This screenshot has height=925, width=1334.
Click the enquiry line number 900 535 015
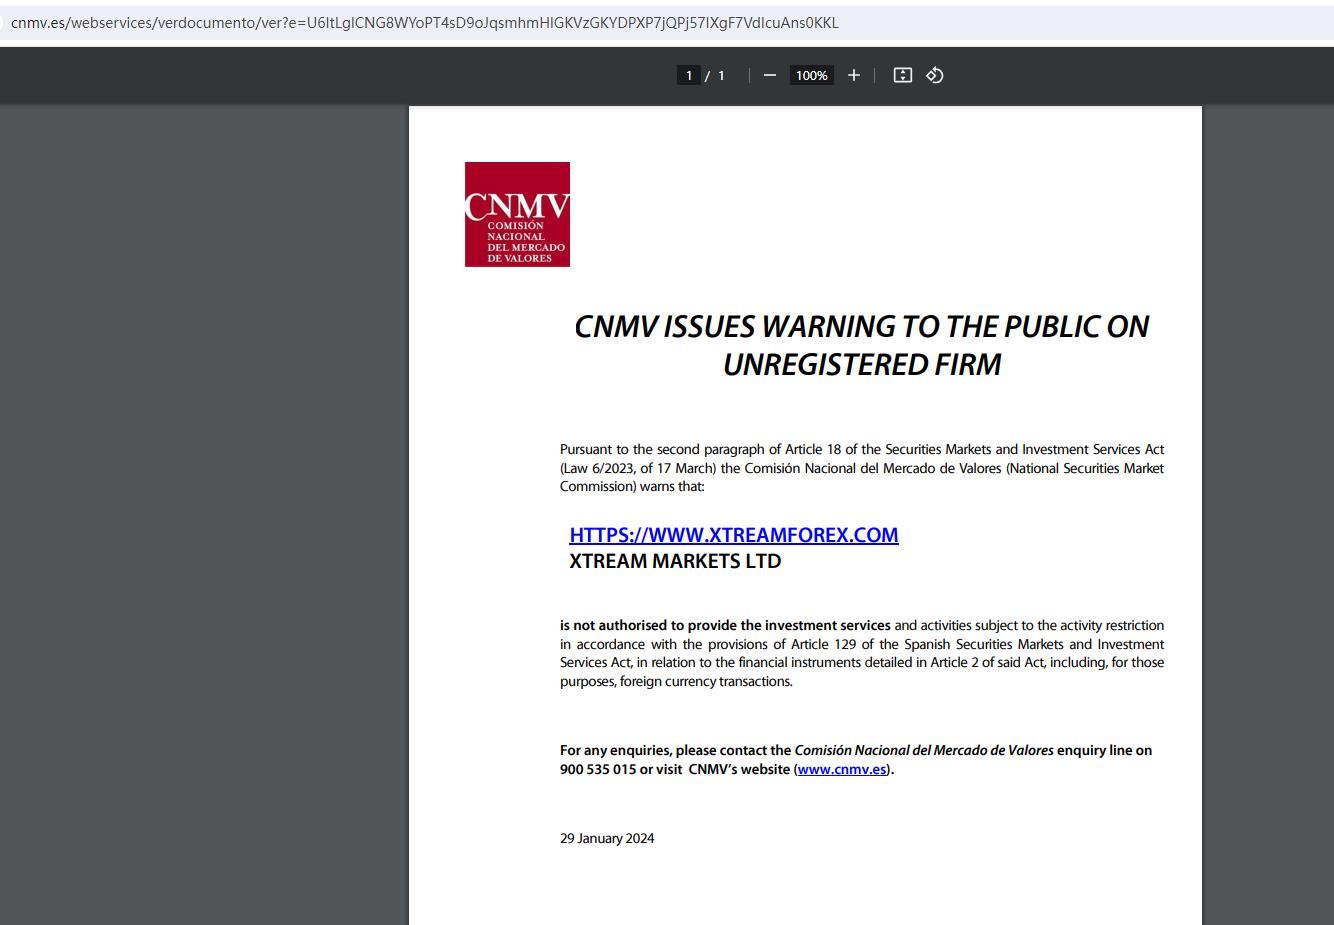598,769
